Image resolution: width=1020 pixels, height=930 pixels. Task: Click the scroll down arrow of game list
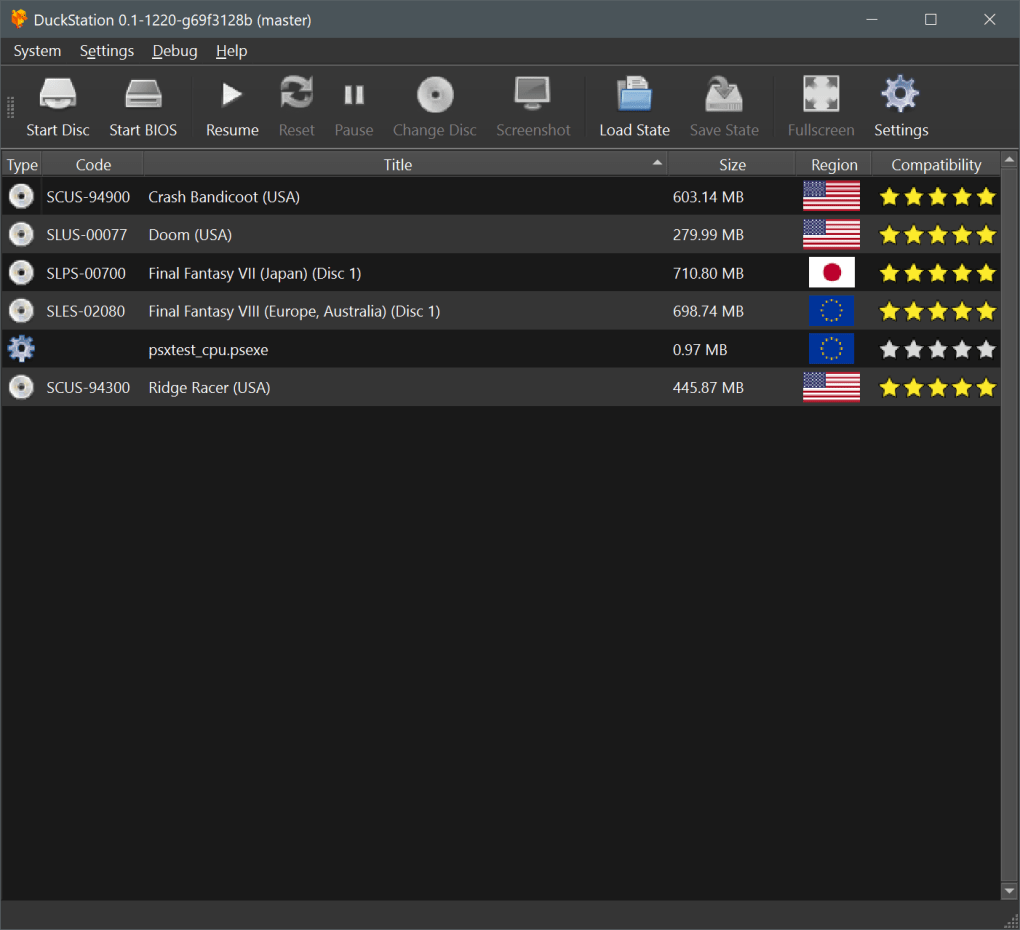point(1009,890)
